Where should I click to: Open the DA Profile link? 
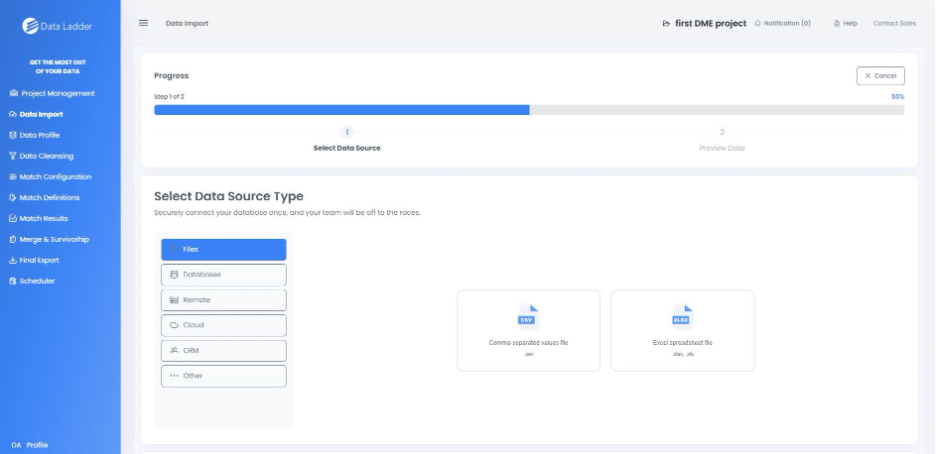29,445
